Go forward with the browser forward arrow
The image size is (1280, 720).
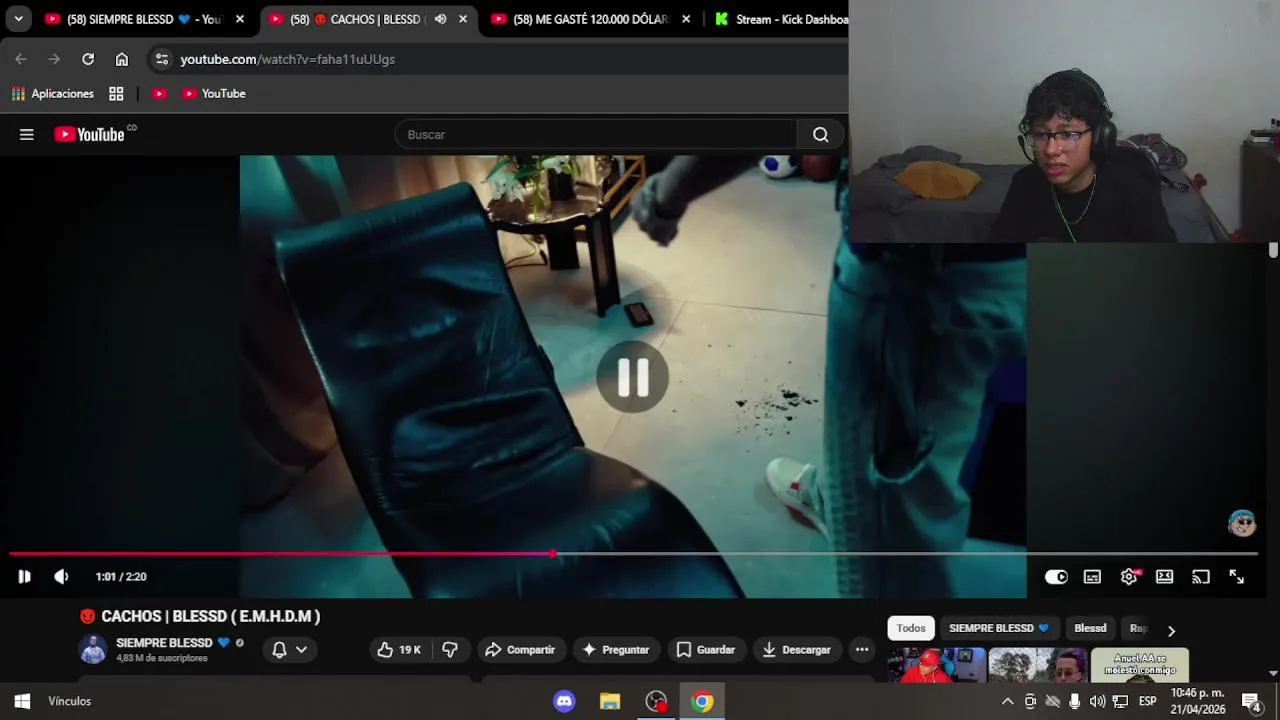point(55,59)
